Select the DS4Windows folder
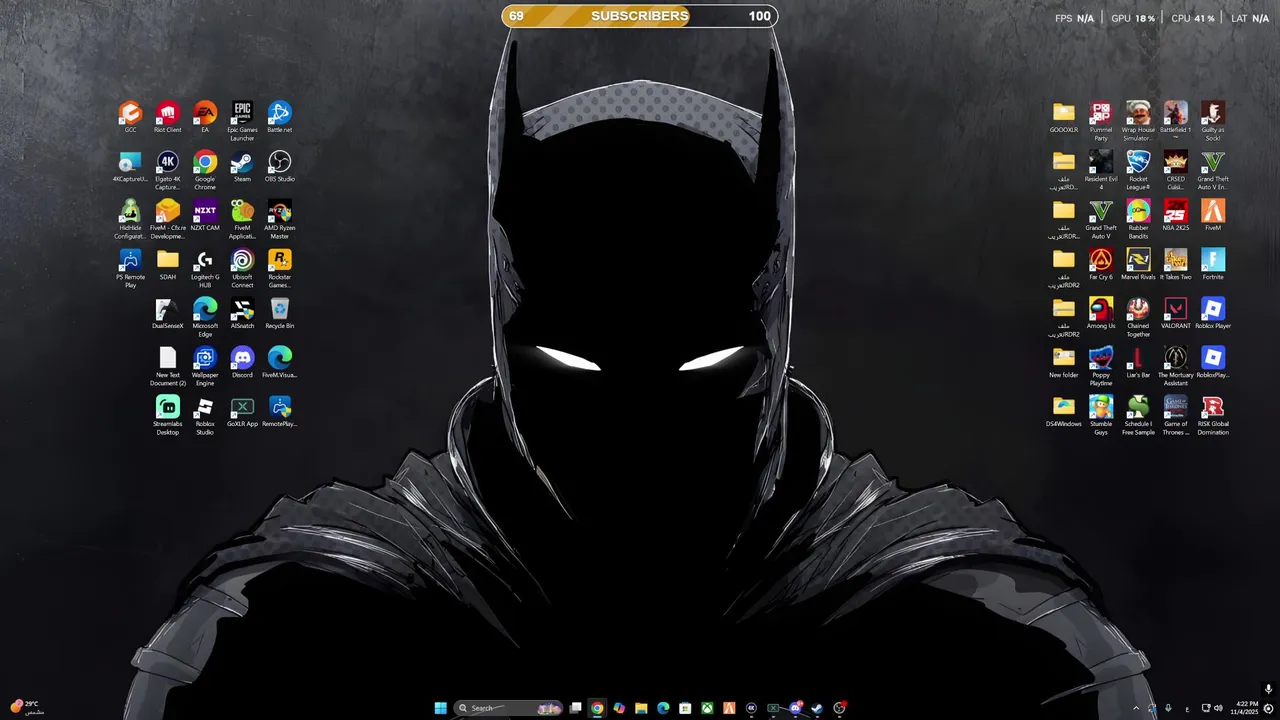The image size is (1280, 720). (1064, 412)
